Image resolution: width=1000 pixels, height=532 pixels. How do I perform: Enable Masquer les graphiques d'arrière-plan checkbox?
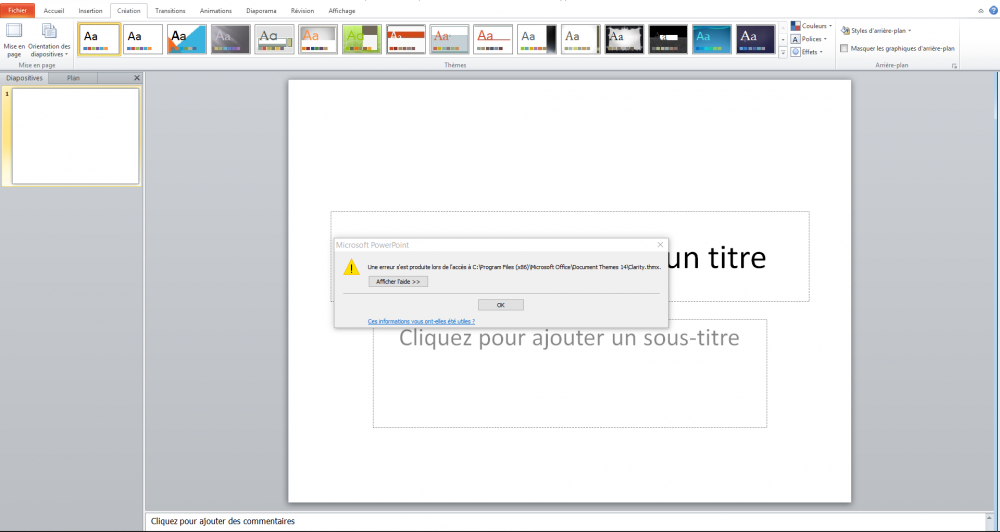pyautogui.click(x=845, y=48)
